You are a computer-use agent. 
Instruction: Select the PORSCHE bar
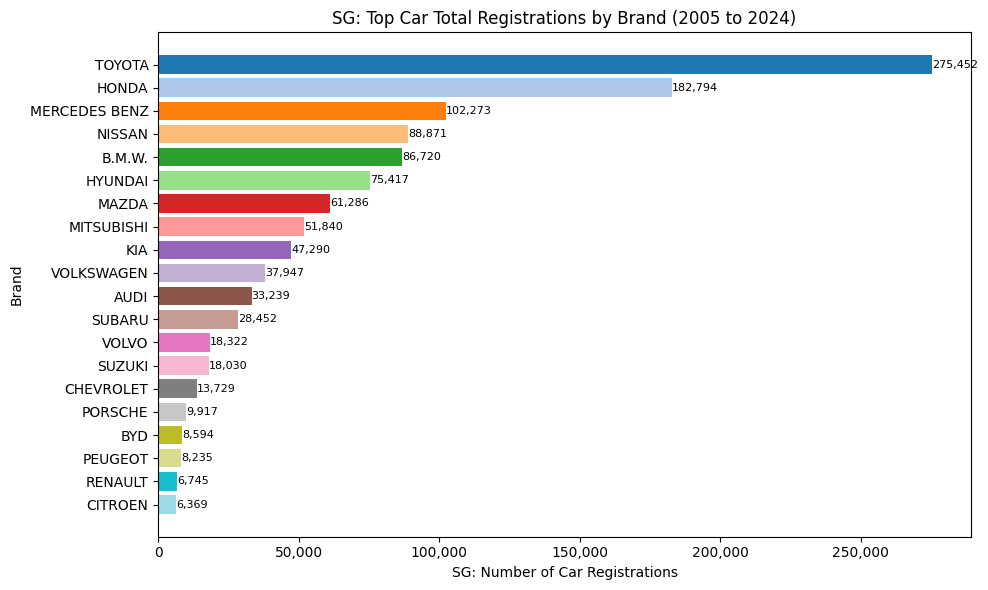(x=173, y=412)
